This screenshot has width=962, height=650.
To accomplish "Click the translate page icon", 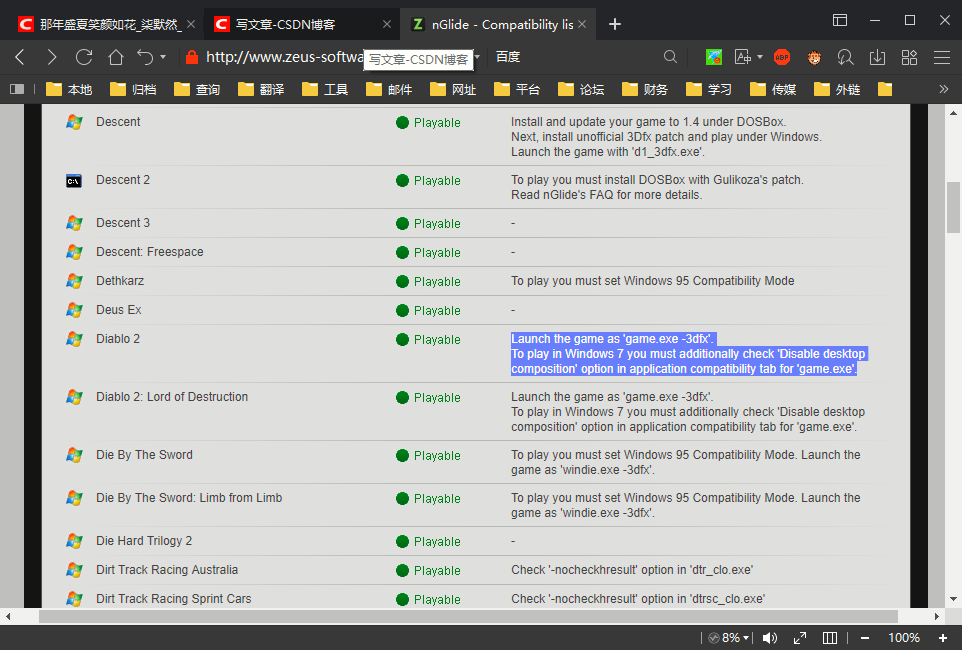I will coord(742,57).
